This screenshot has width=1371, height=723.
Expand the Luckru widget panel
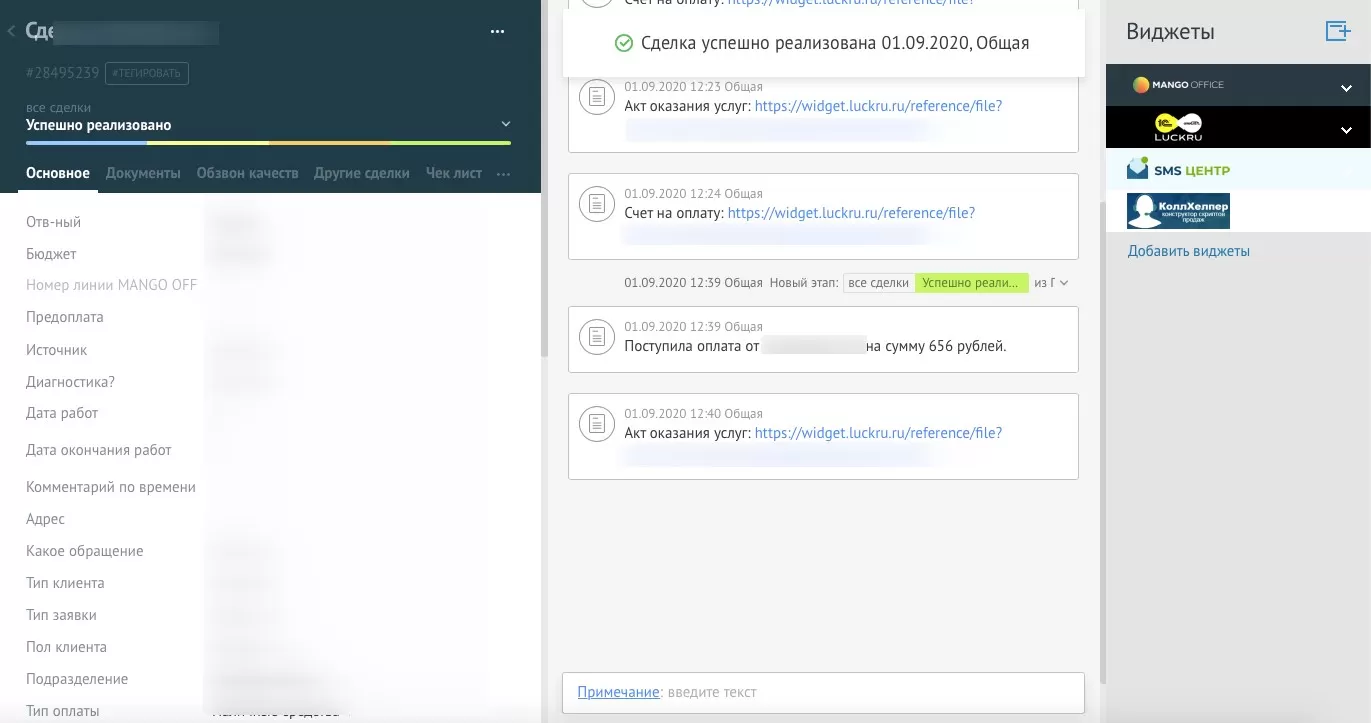[x=1346, y=129]
